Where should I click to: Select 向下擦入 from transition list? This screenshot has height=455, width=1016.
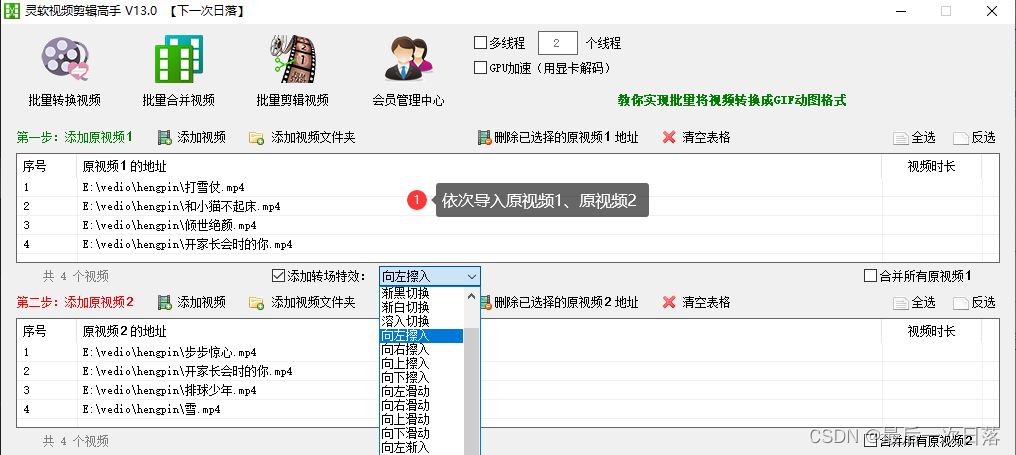click(421, 378)
